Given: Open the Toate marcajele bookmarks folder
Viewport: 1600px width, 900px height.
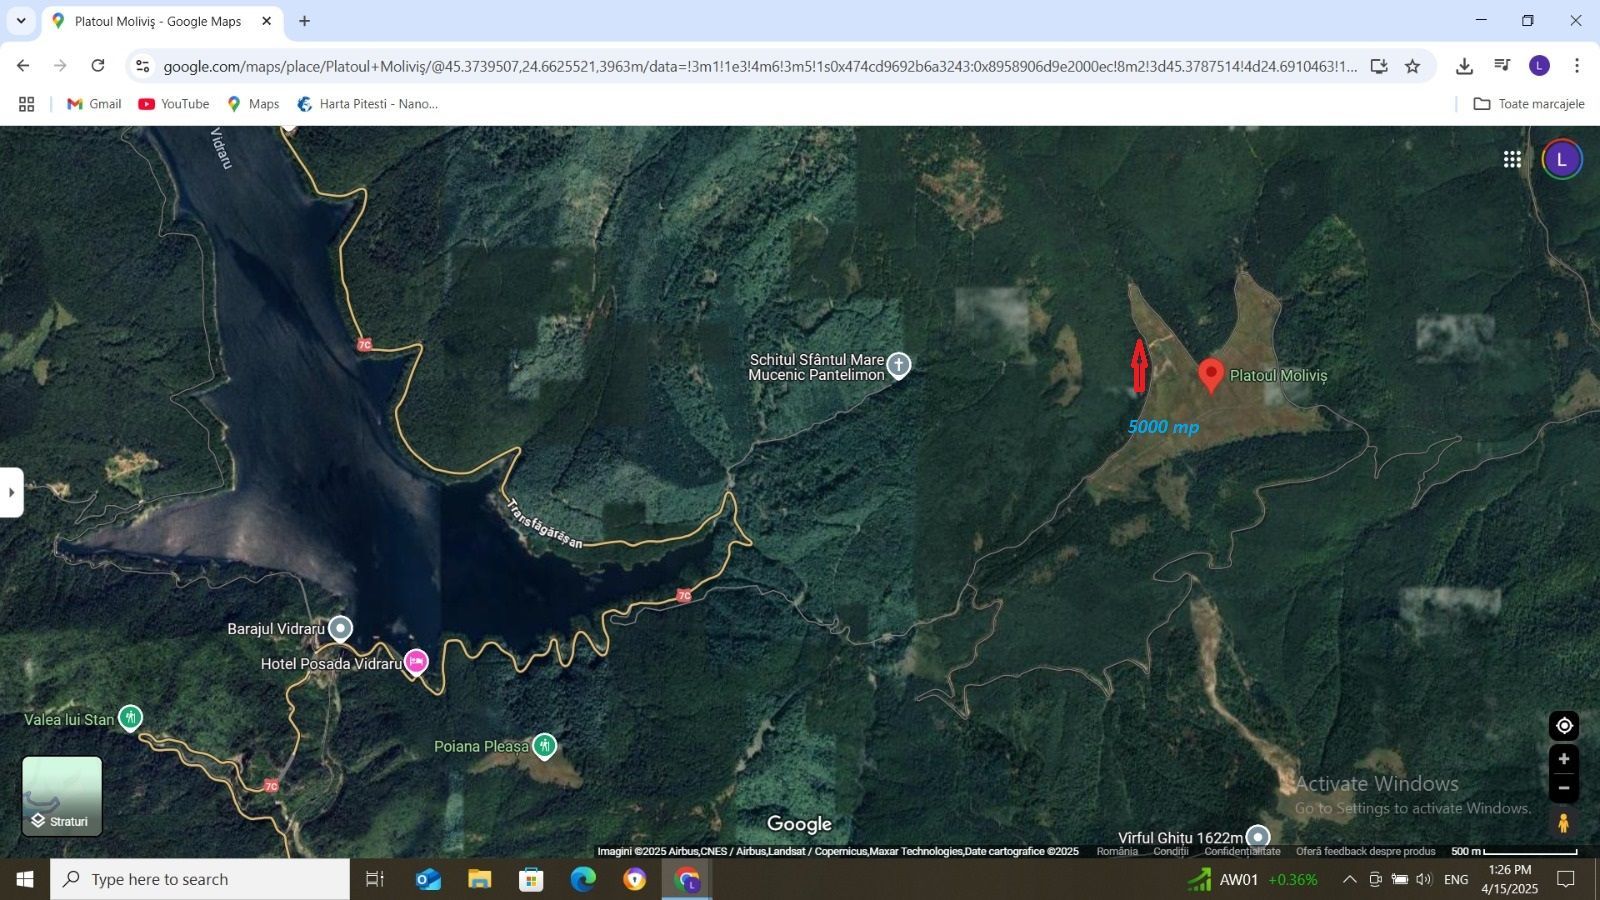Looking at the screenshot, I should coord(1529,104).
